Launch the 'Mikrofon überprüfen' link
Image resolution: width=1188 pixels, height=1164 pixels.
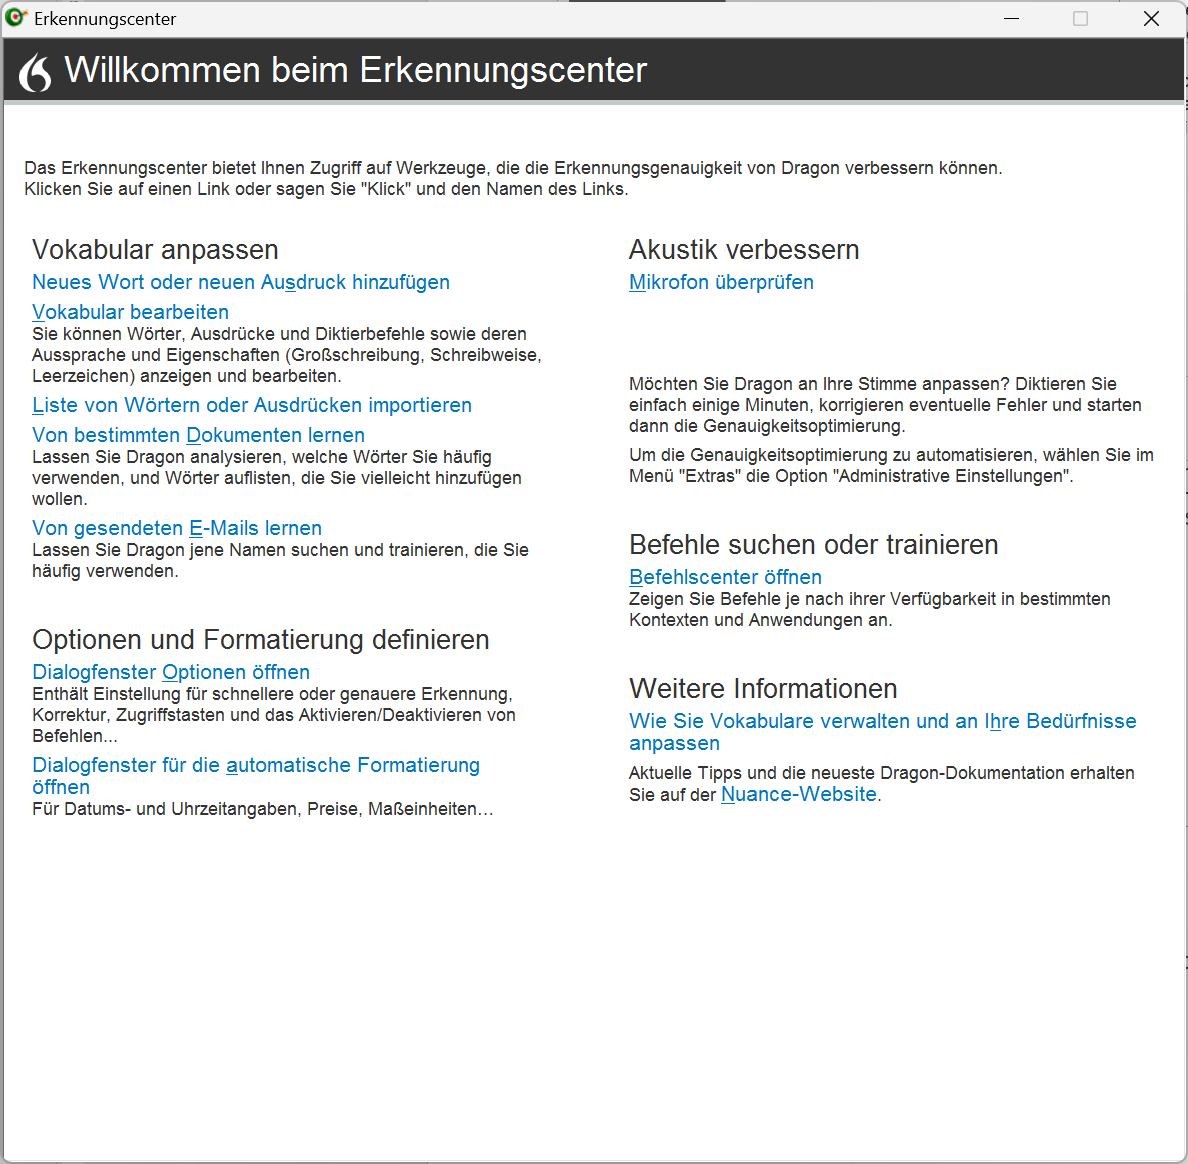tap(721, 283)
